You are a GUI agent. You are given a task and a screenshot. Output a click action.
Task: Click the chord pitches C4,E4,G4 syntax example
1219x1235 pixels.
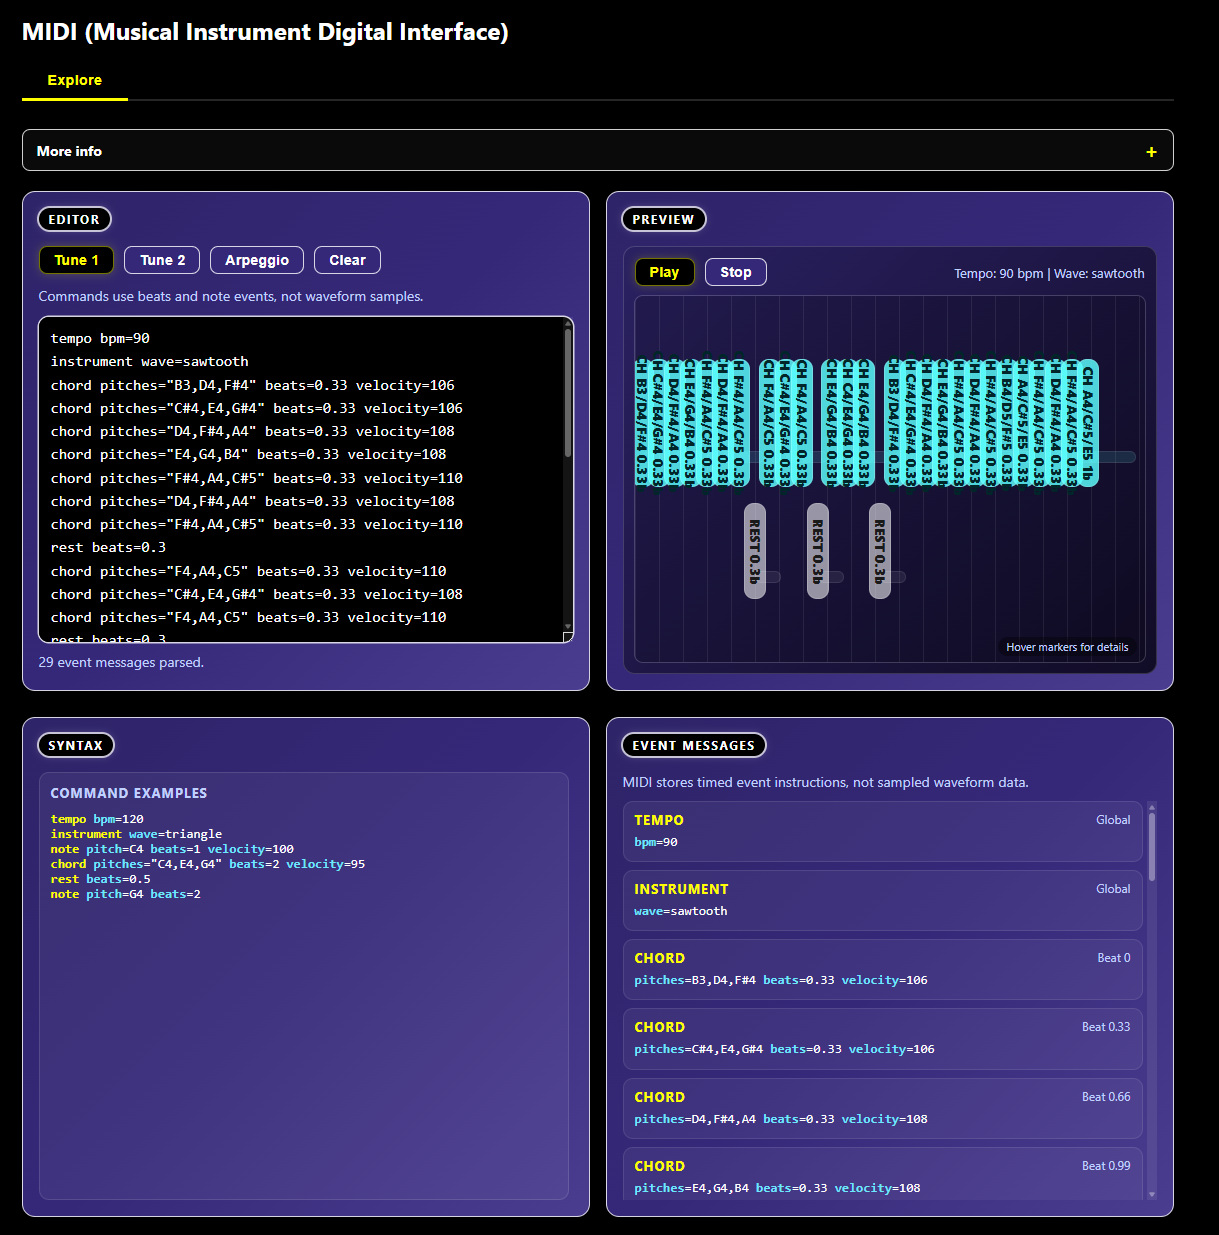[208, 864]
